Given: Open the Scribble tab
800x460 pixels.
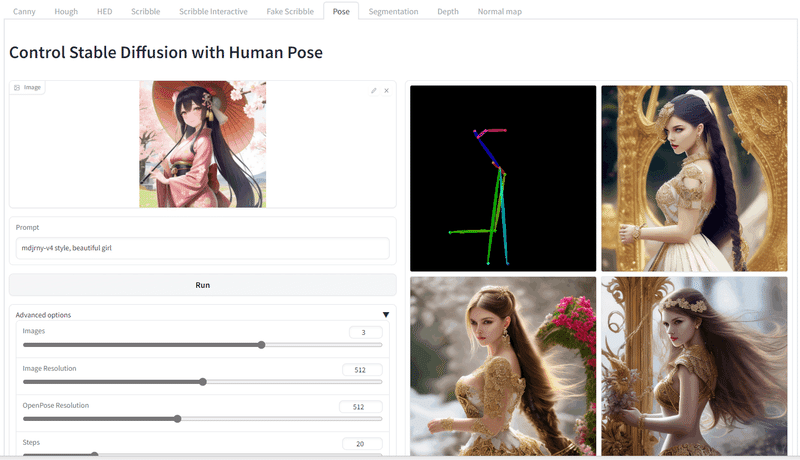Looking at the screenshot, I should [145, 11].
